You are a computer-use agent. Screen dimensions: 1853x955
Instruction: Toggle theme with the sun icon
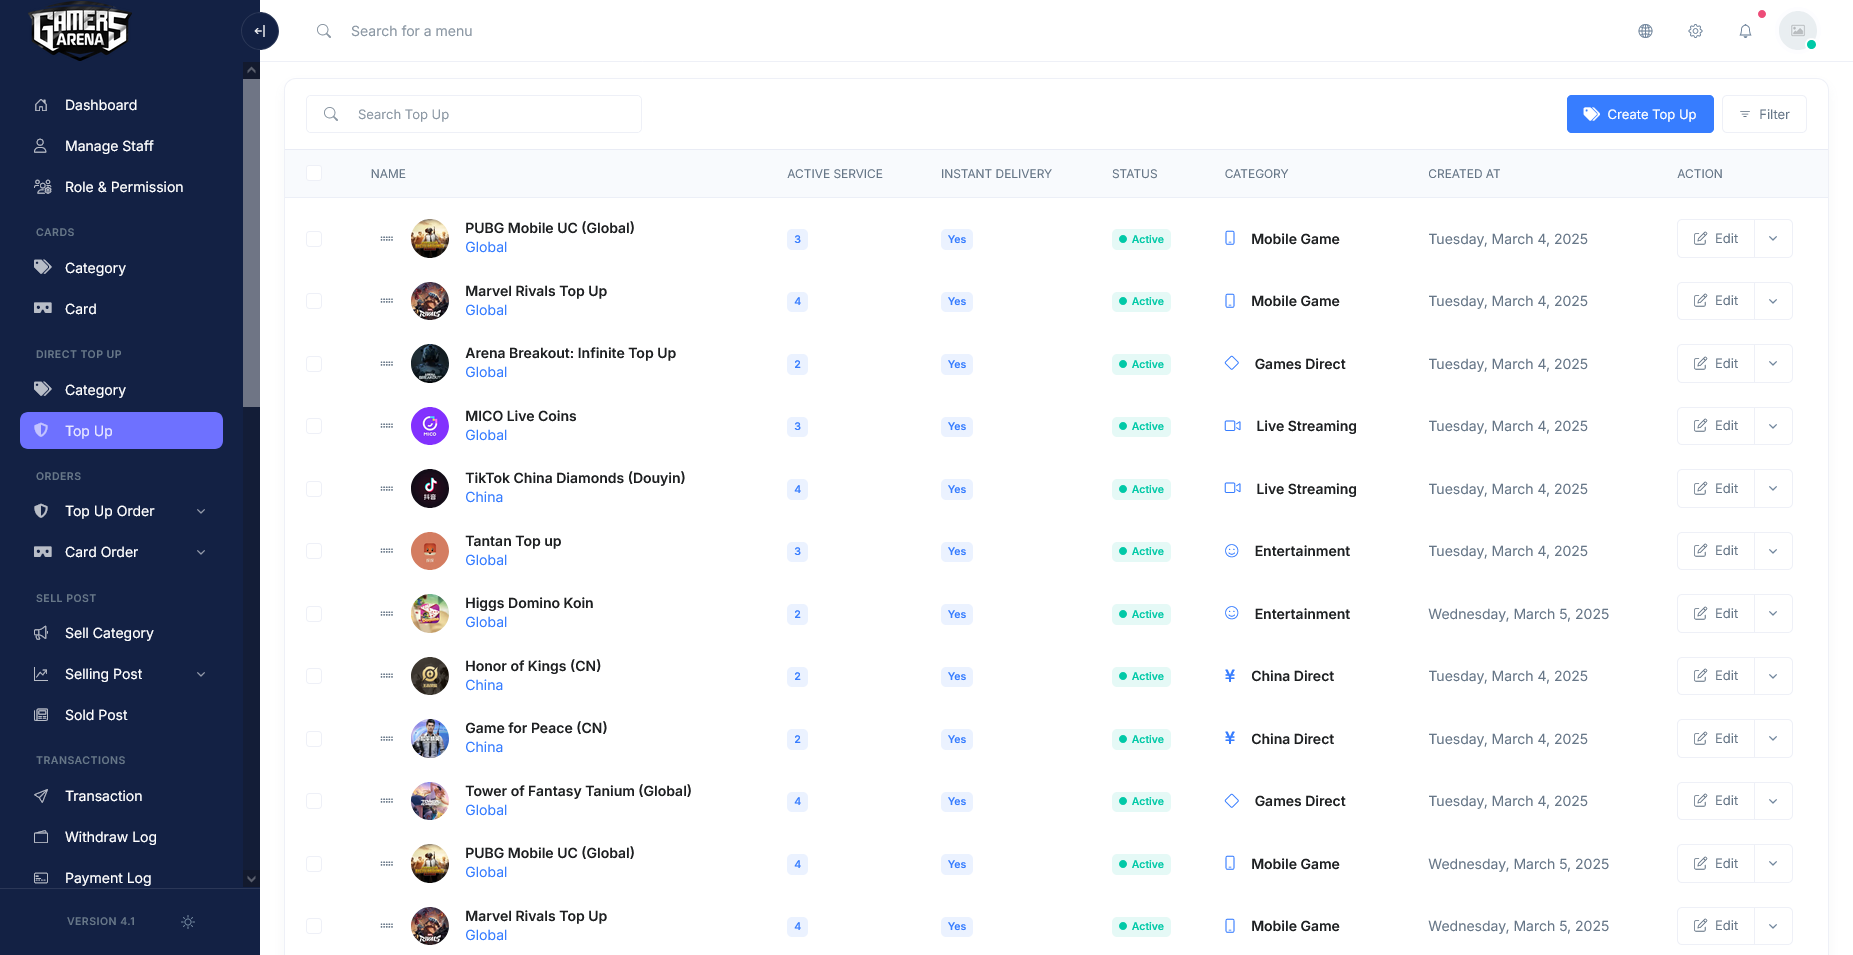(x=188, y=922)
